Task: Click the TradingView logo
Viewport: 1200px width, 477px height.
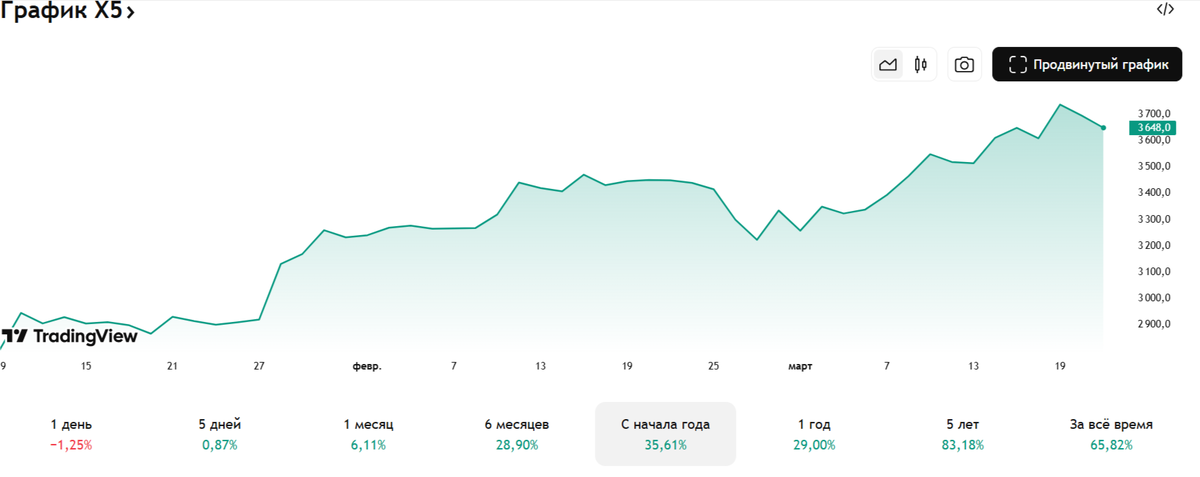Action: pyautogui.click(x=70, y=336)
